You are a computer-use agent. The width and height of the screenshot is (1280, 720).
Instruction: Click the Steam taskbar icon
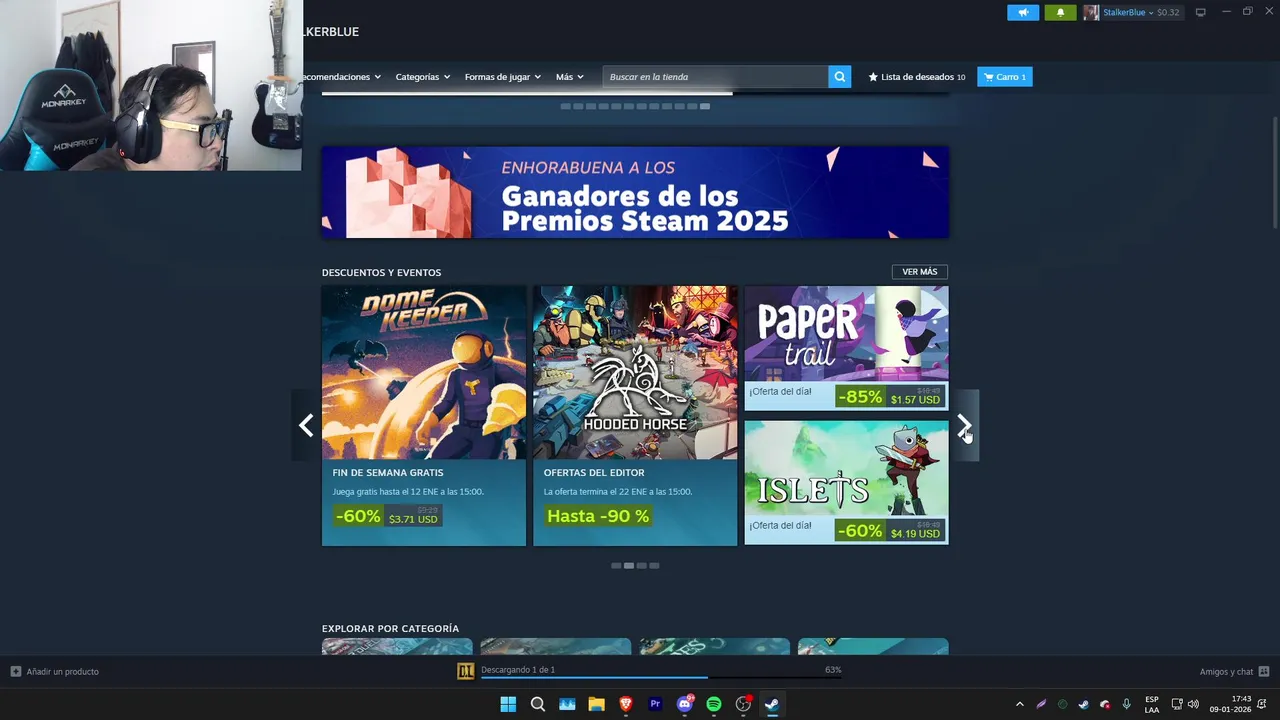click(772, 704)
